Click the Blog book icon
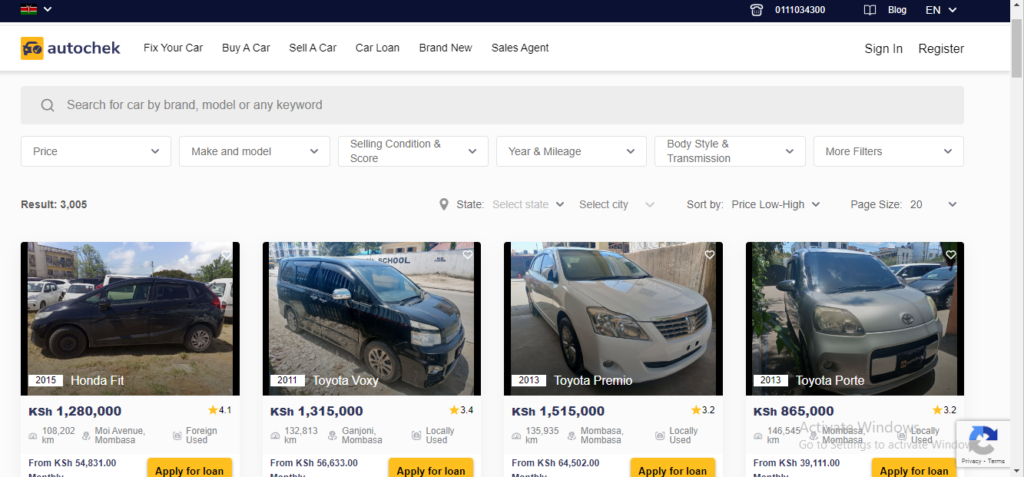1024x477 pixels. (x=870, y=10)
